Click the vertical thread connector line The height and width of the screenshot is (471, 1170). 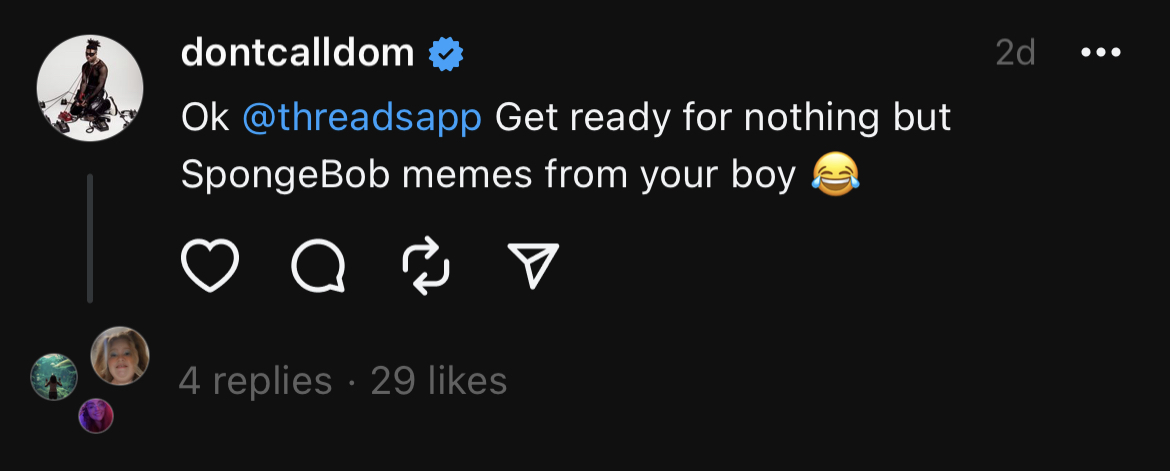point(90,238)
